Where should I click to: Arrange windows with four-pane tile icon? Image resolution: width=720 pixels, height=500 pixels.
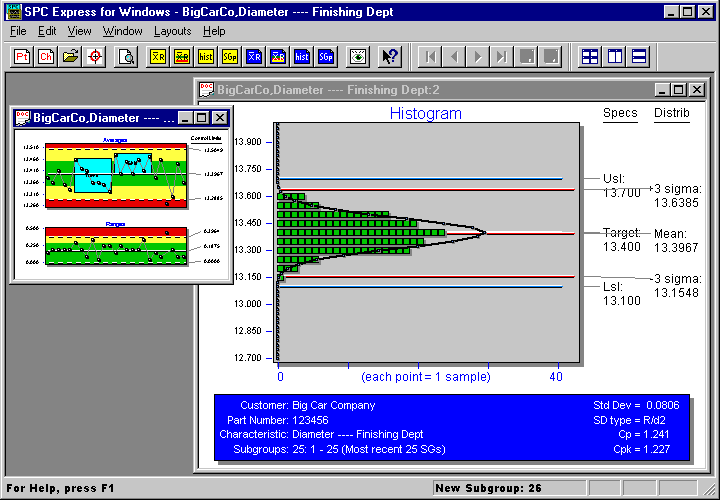pos(590,56)
